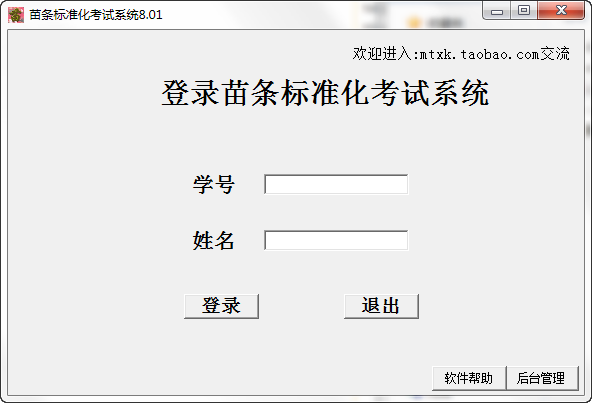
Task: Maximize the exam system window
Action: click(x=524, y=11)
